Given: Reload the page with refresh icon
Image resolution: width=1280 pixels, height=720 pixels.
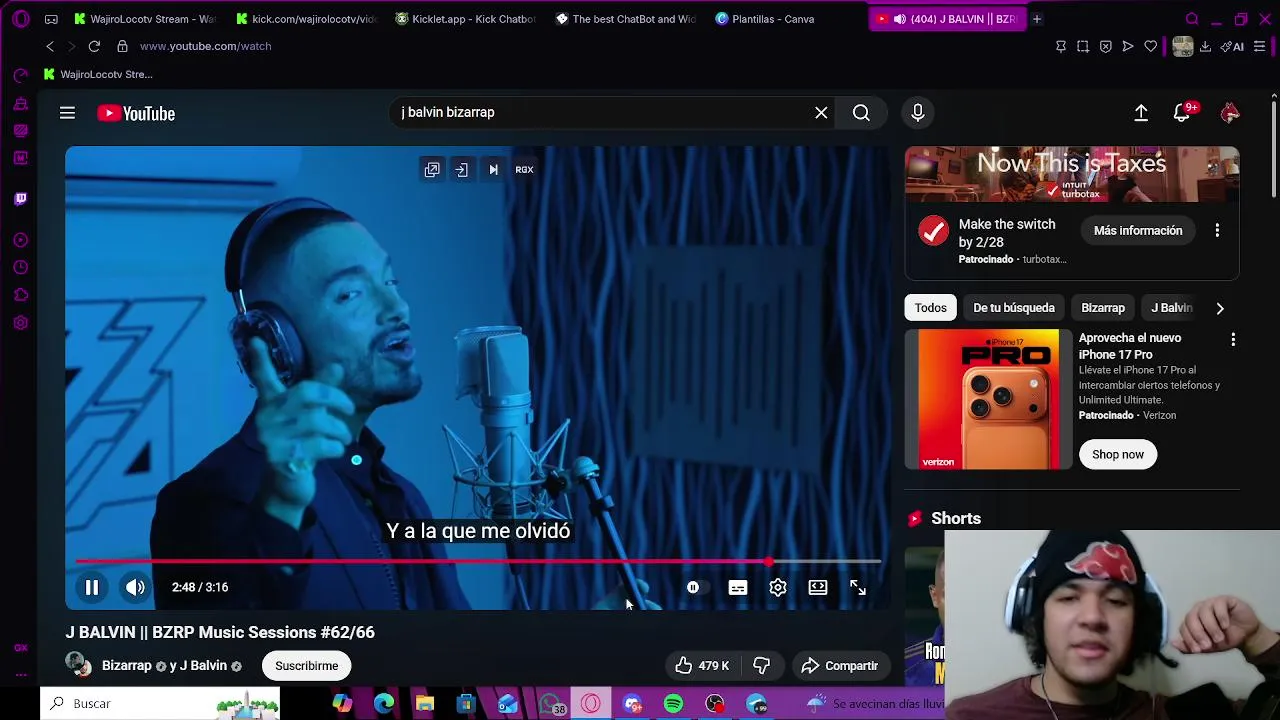Looking at the screenshot, I should (x=94, y=46).
